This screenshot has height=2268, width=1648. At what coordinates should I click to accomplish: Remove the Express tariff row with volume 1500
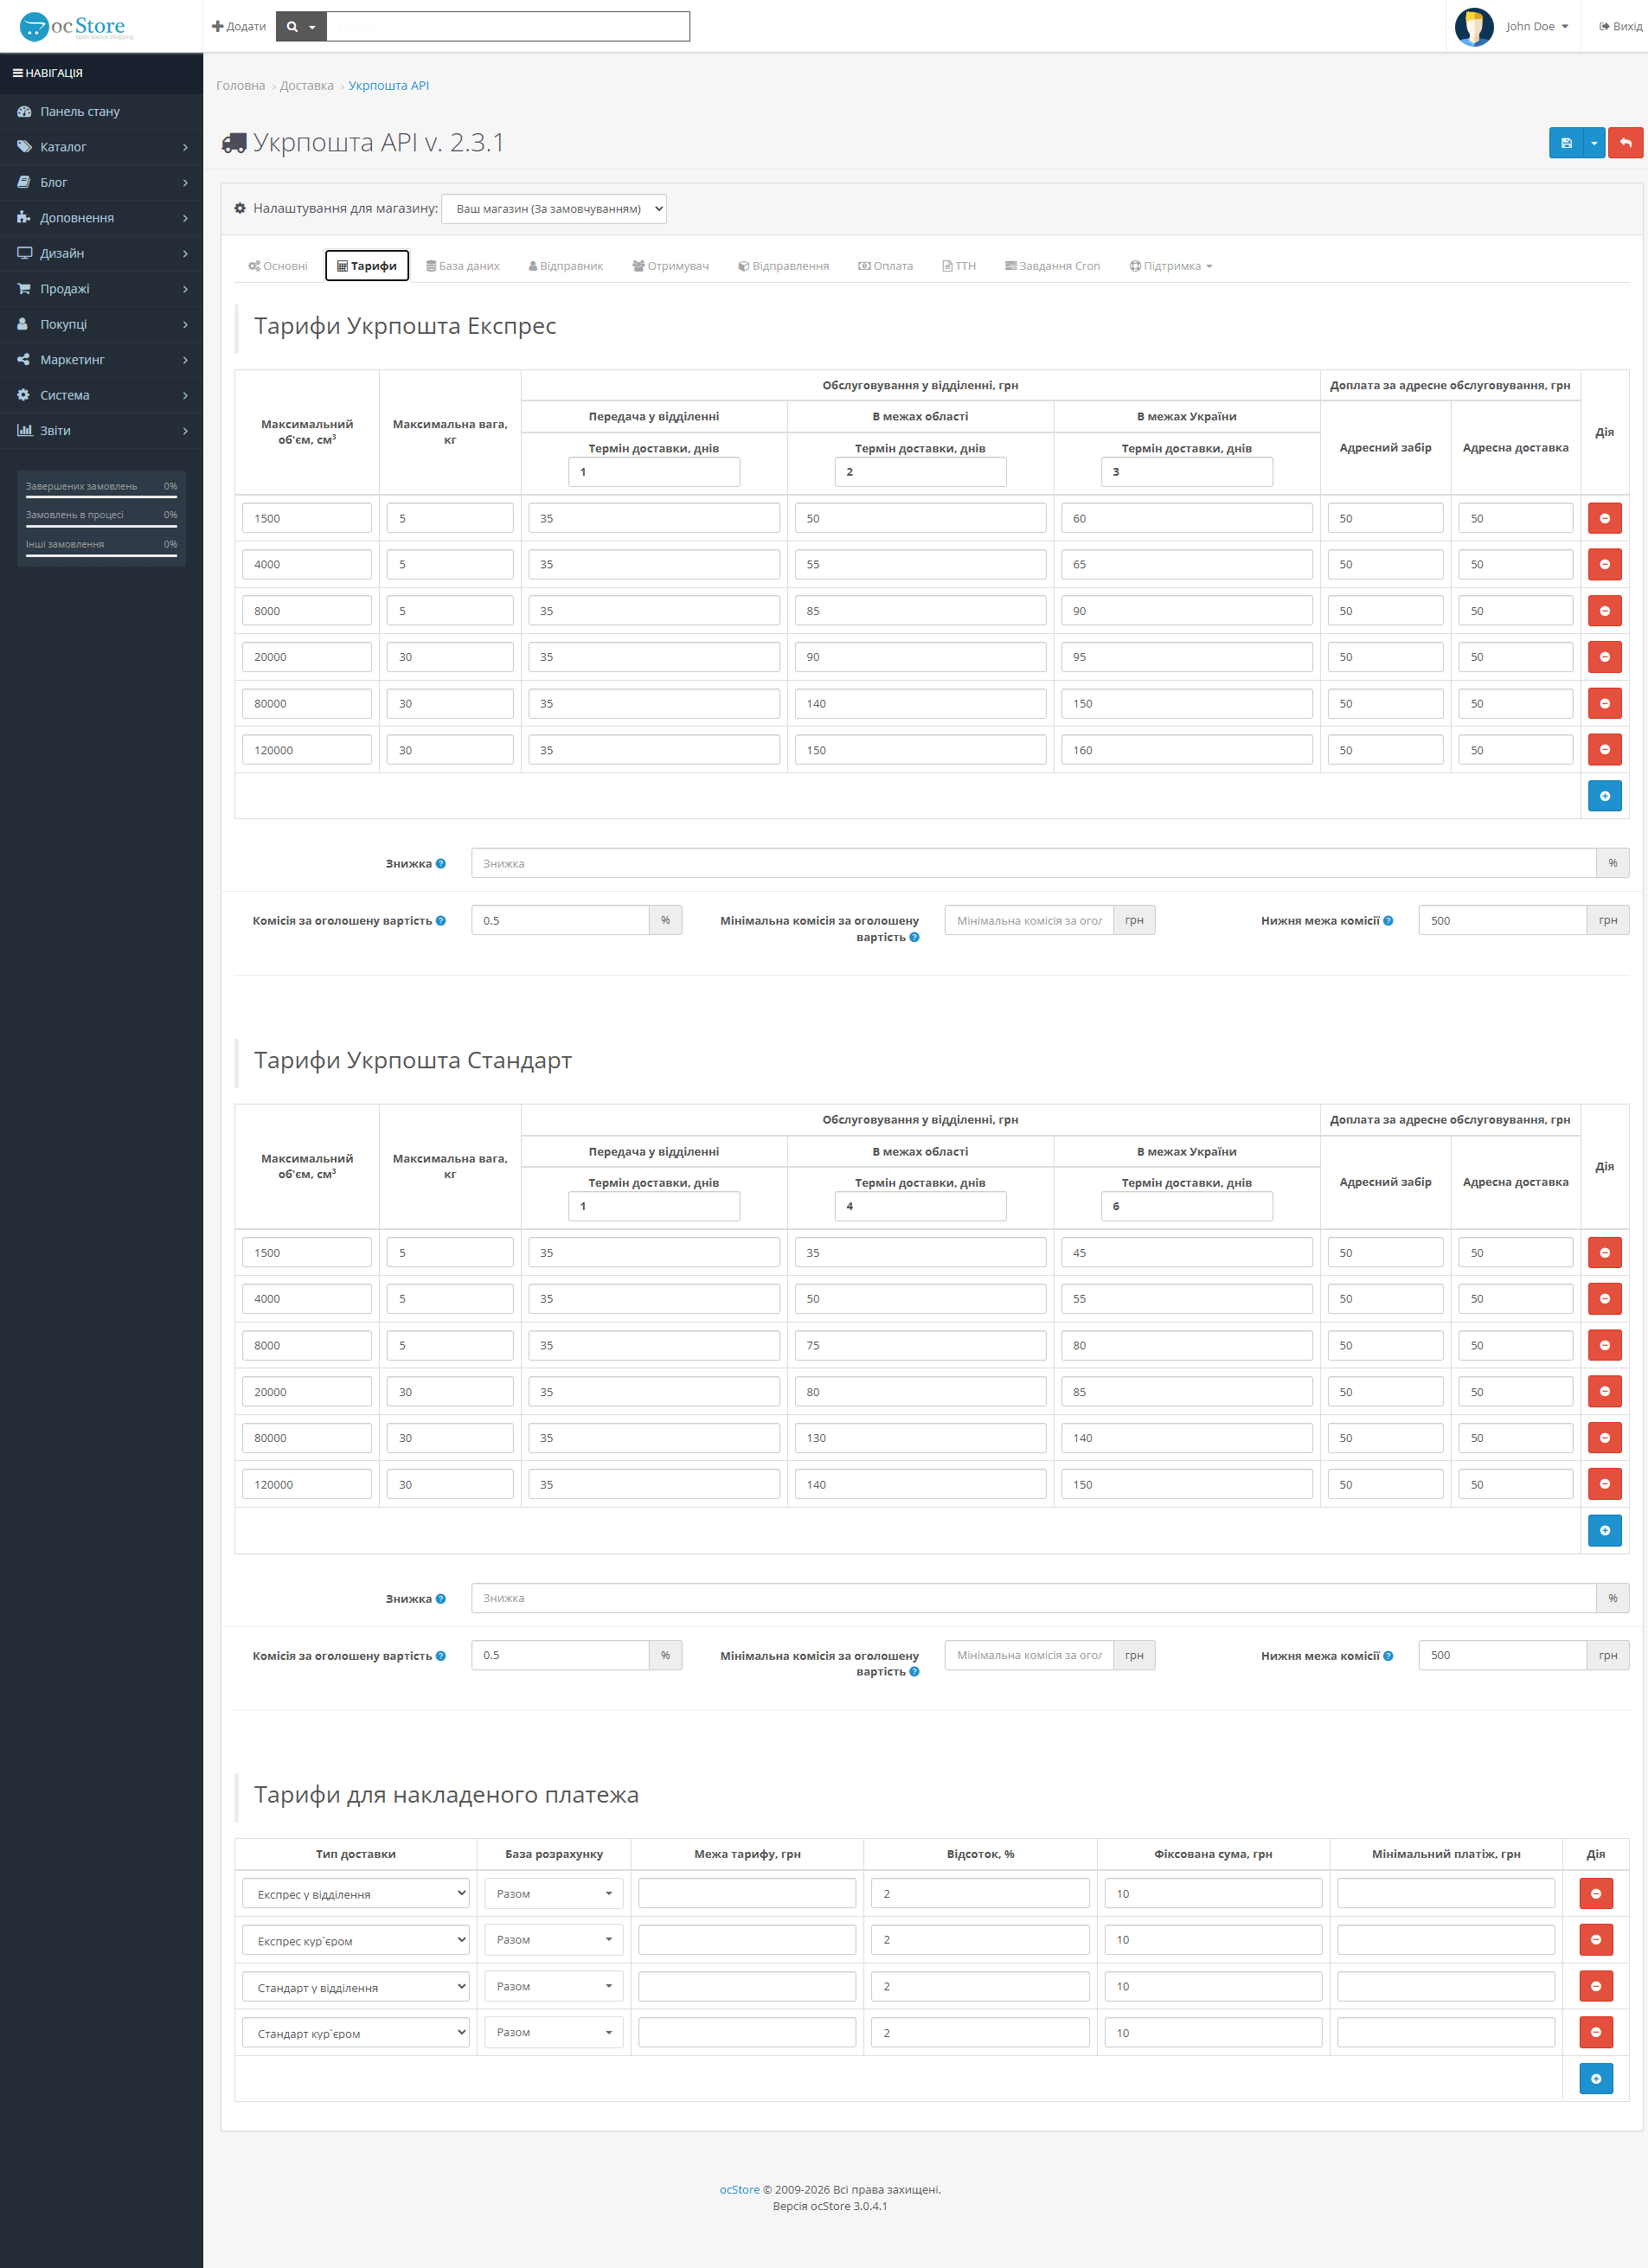(x=1604, y=518)
